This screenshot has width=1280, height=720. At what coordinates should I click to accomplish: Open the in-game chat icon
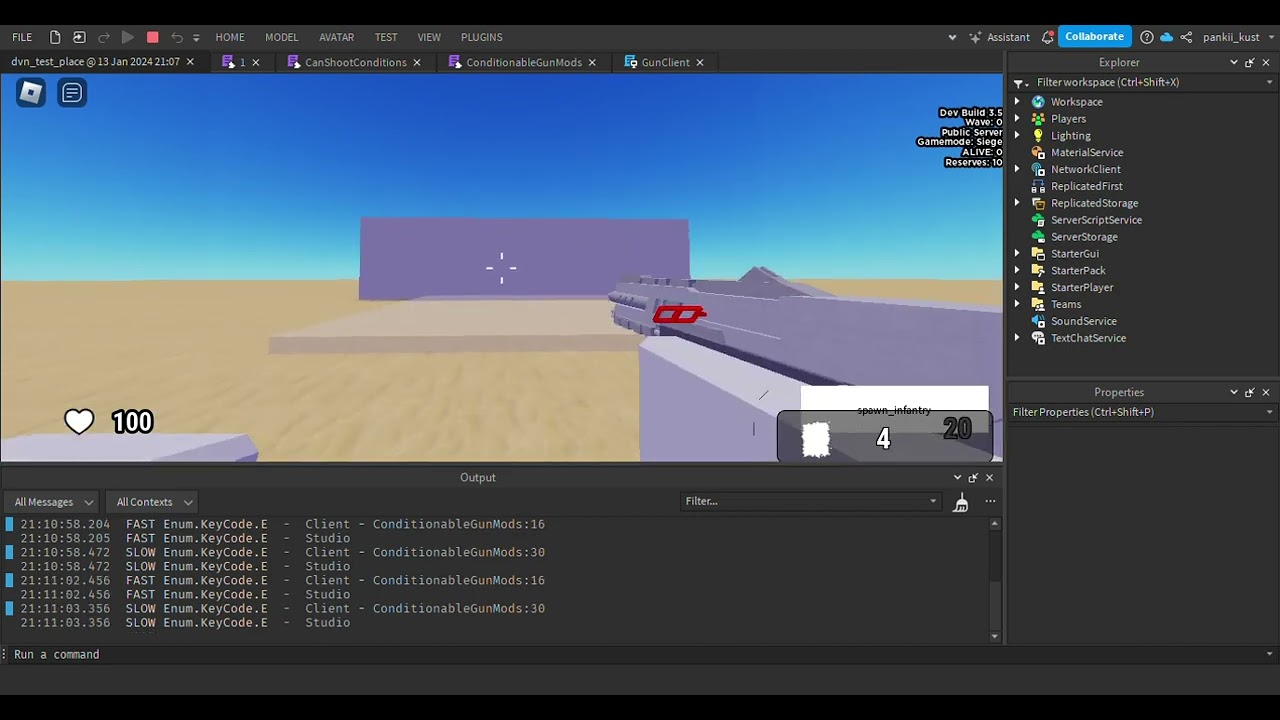pyautogui.click(x=72, y=93)
